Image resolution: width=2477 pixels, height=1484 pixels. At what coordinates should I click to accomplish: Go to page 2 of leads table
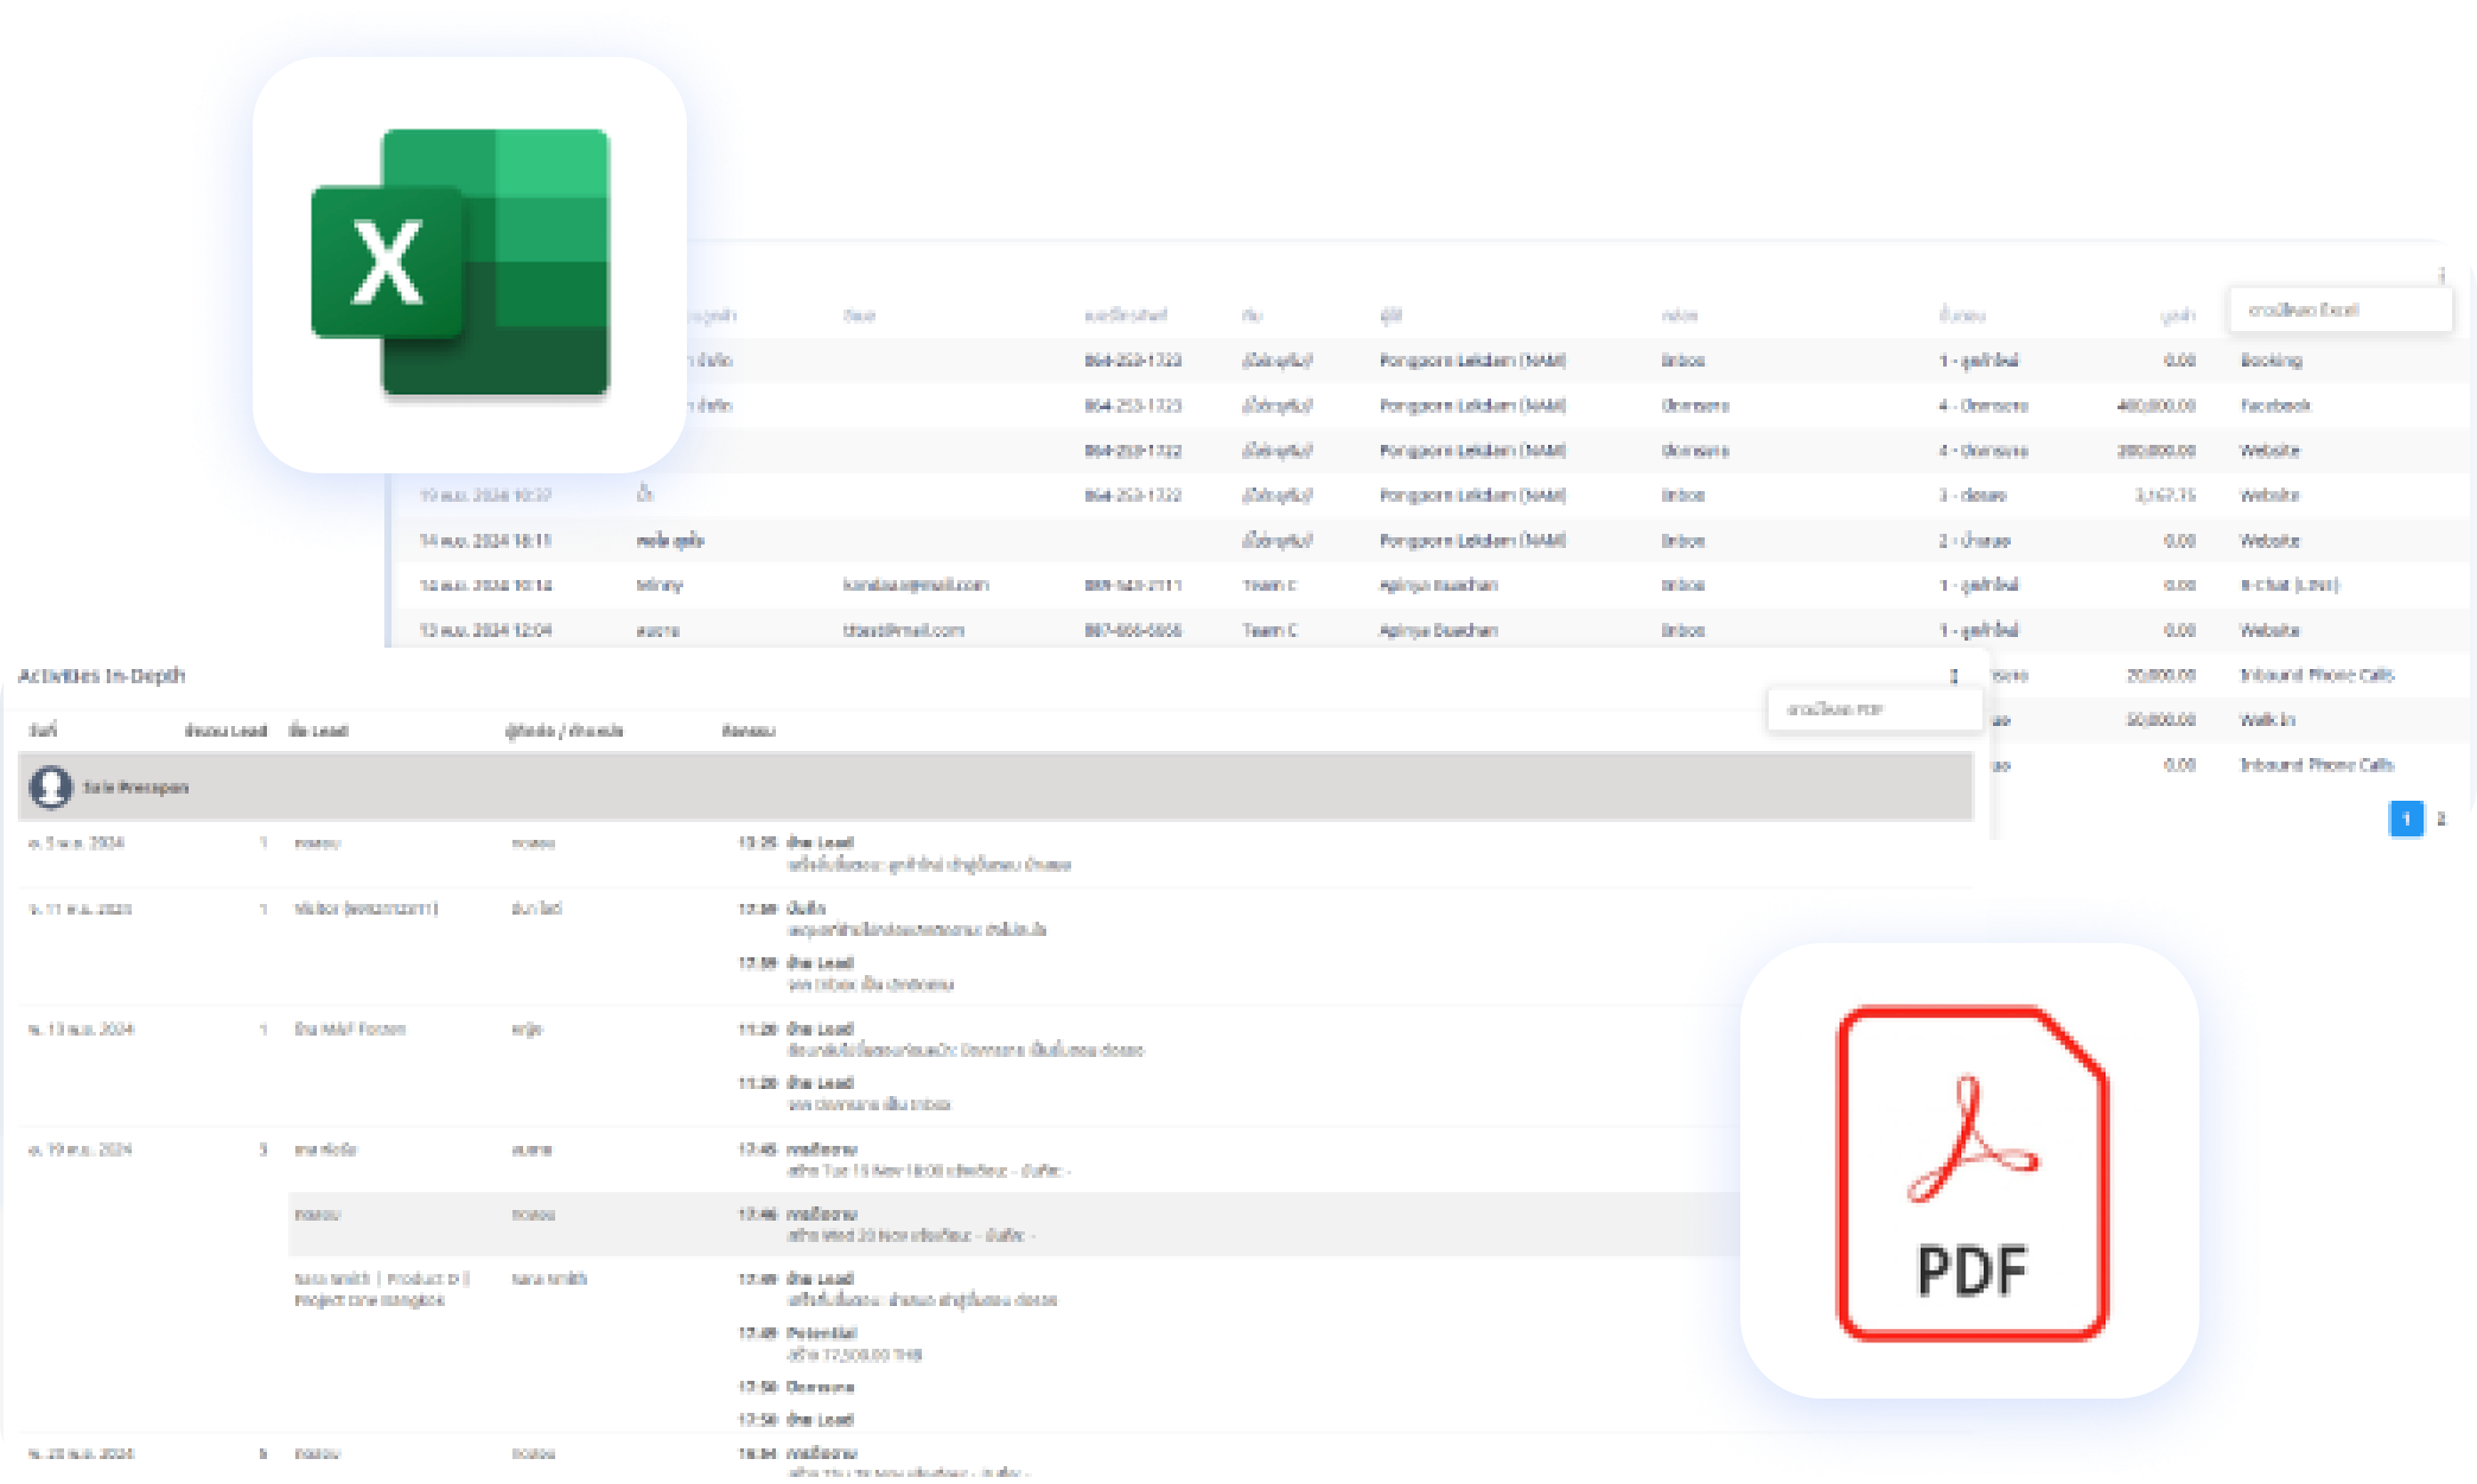pos(2440,819)
